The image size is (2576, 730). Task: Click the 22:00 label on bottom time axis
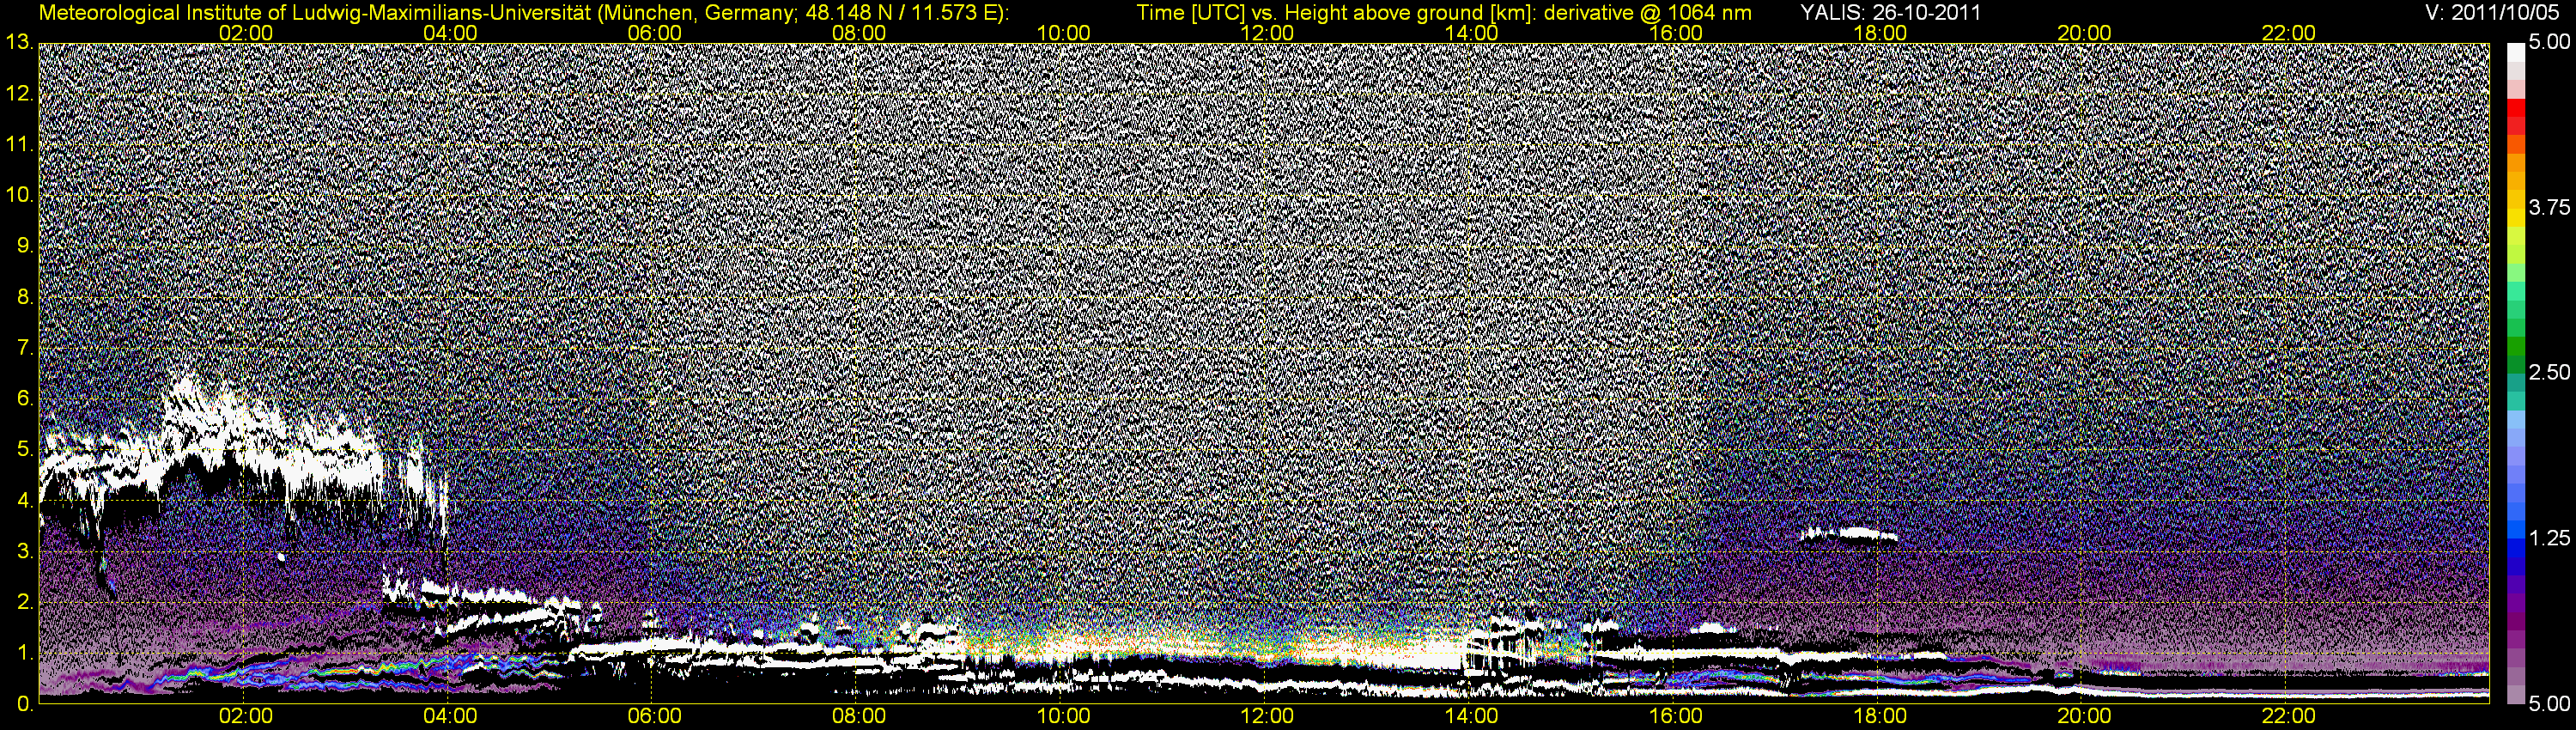coord(2288,717)
